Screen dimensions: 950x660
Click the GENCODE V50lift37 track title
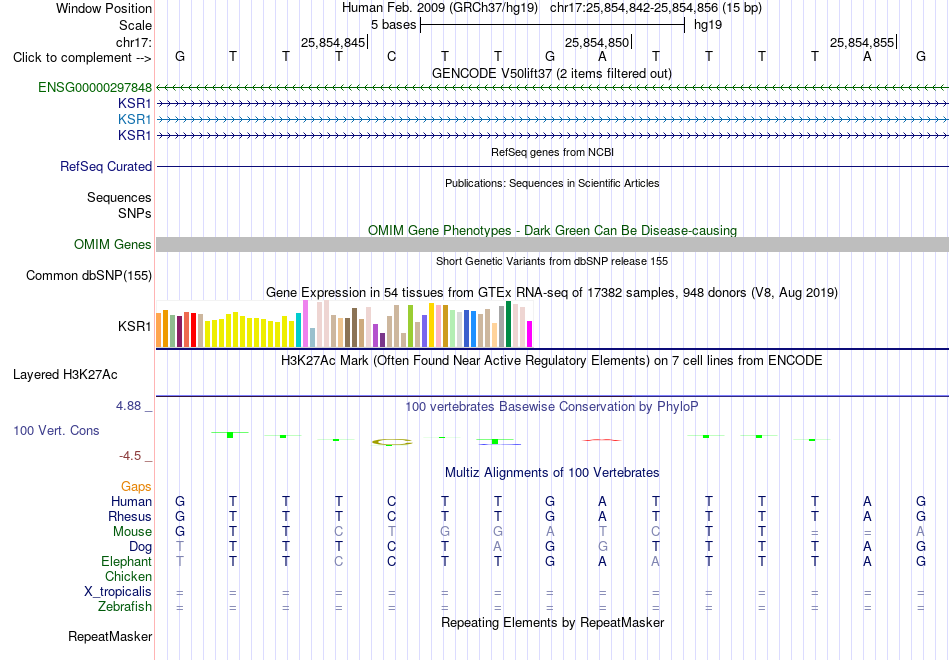tap(551, 73)
